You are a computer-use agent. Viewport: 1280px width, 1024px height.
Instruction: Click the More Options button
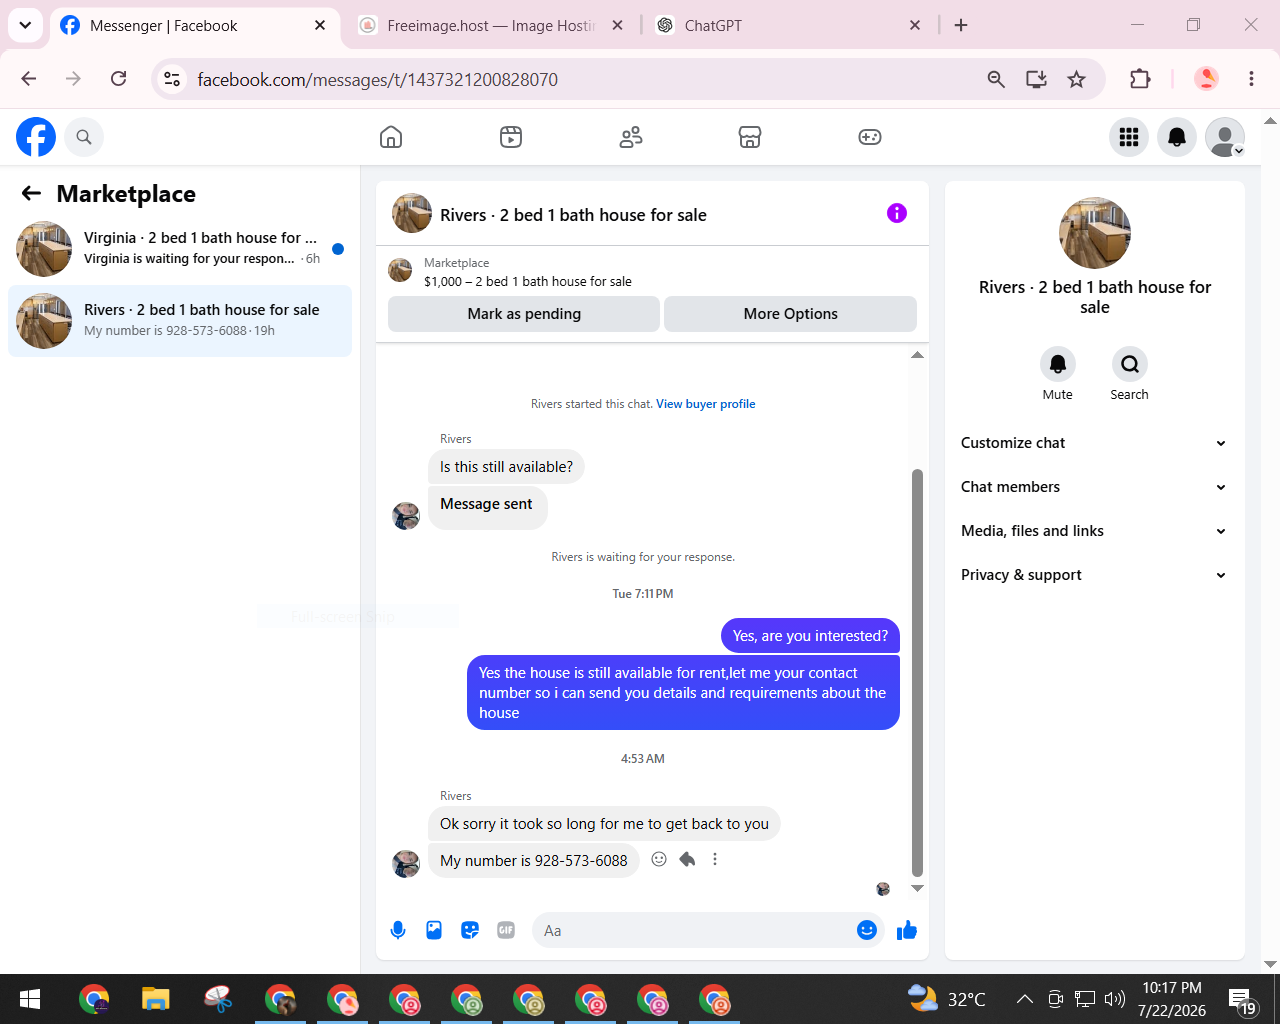pyautogui.click(x=791, y=314)
